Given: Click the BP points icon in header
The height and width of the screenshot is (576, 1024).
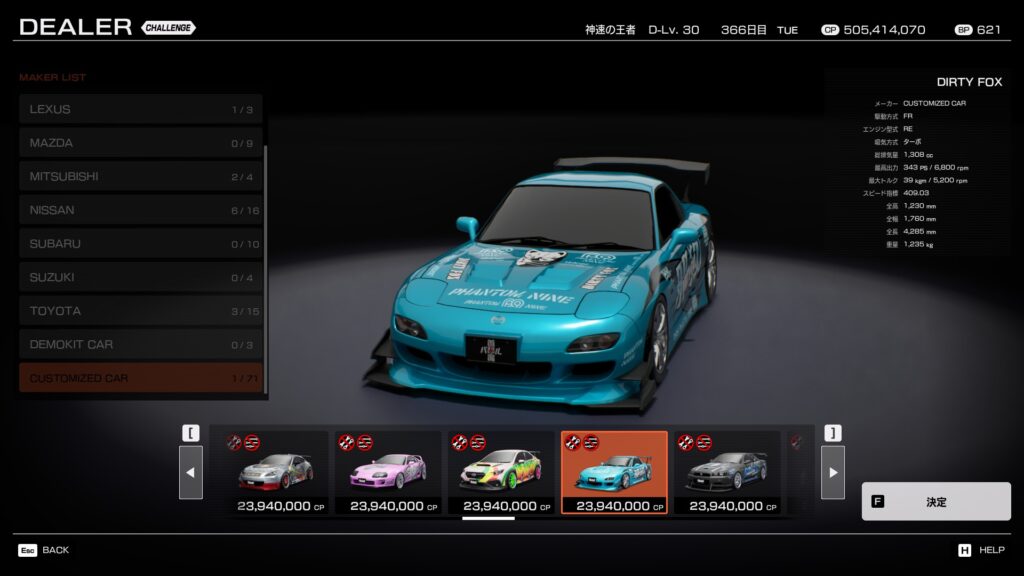Looking at the screenshot, I should (963, 30).
